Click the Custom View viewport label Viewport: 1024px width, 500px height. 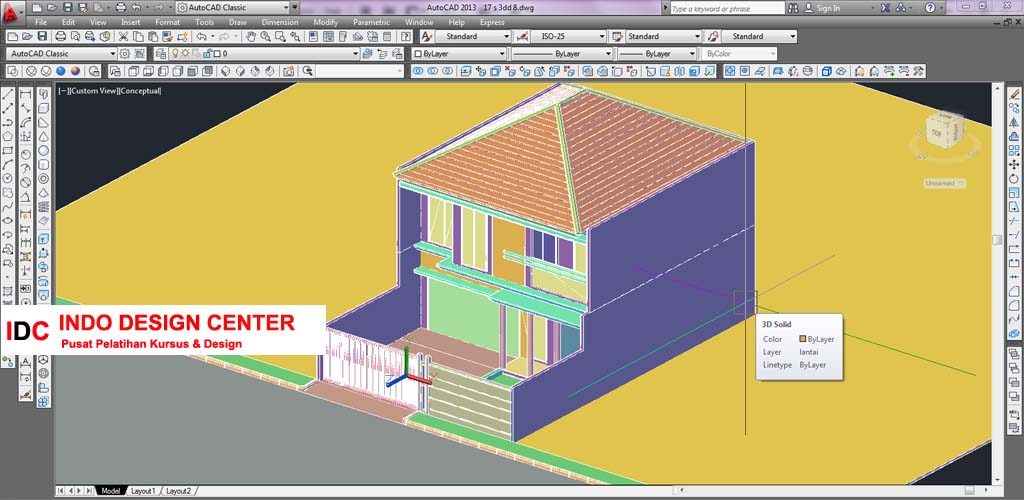(93, 91)
